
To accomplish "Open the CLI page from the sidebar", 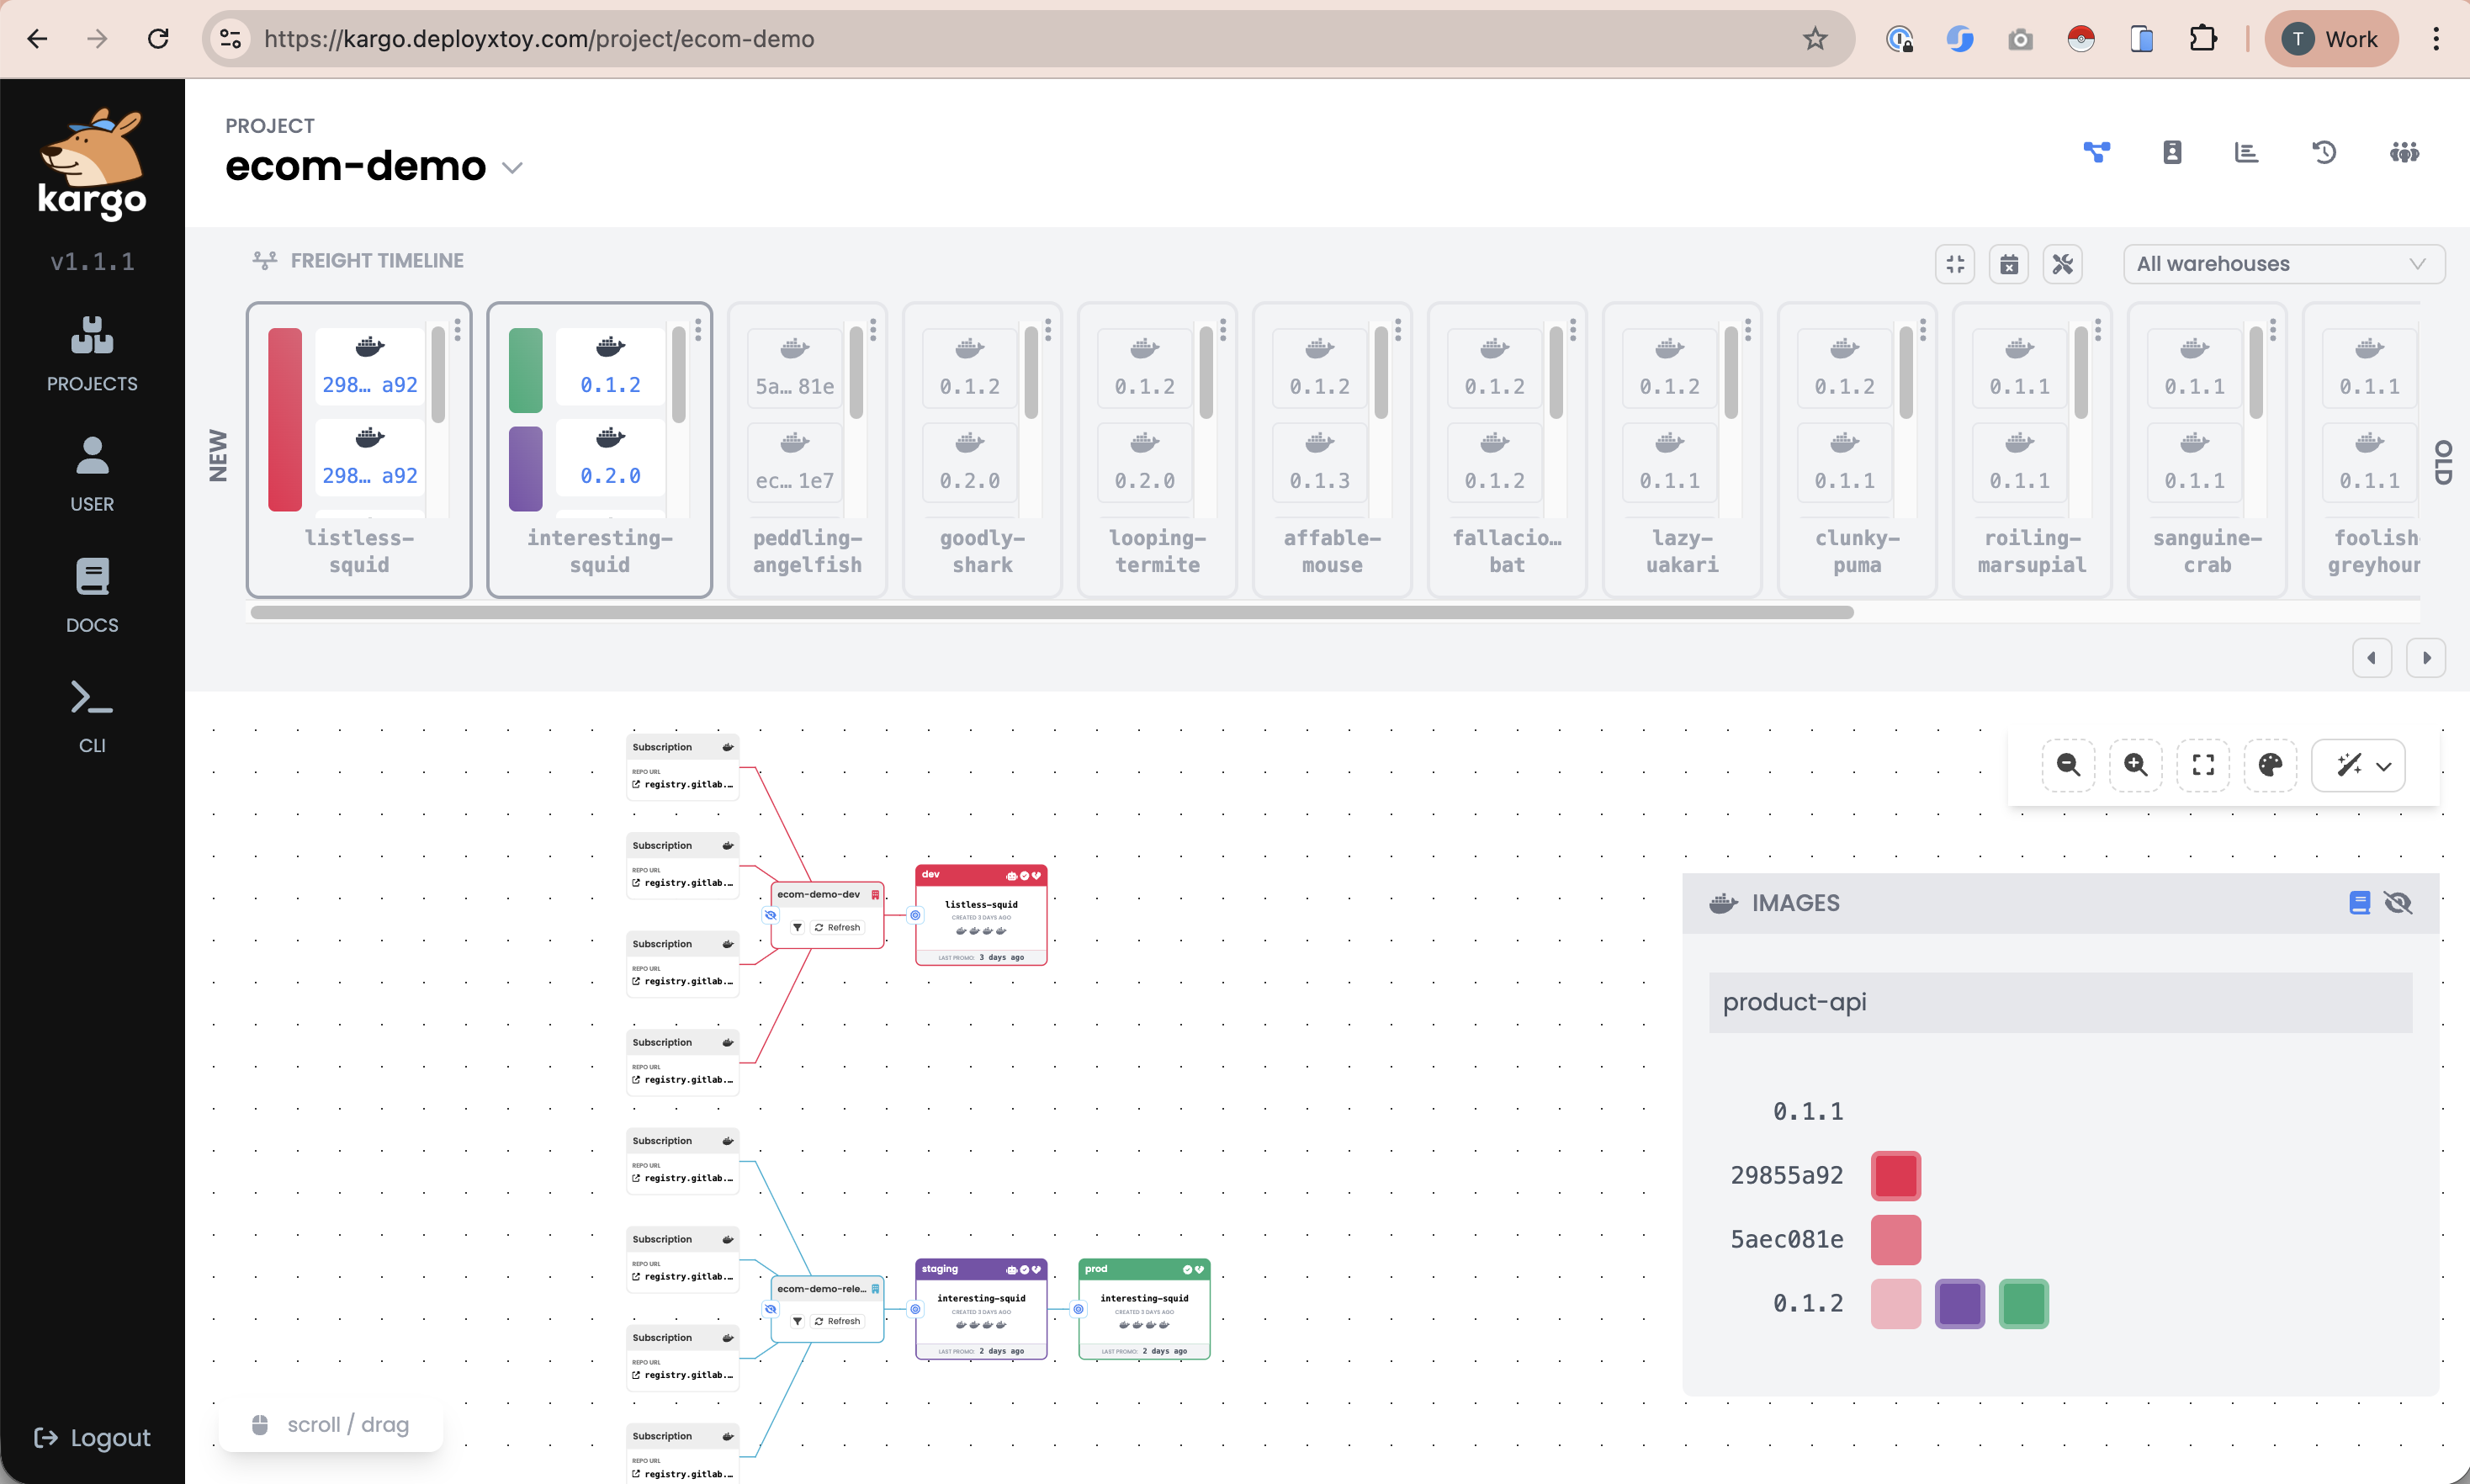I will 91,713.
